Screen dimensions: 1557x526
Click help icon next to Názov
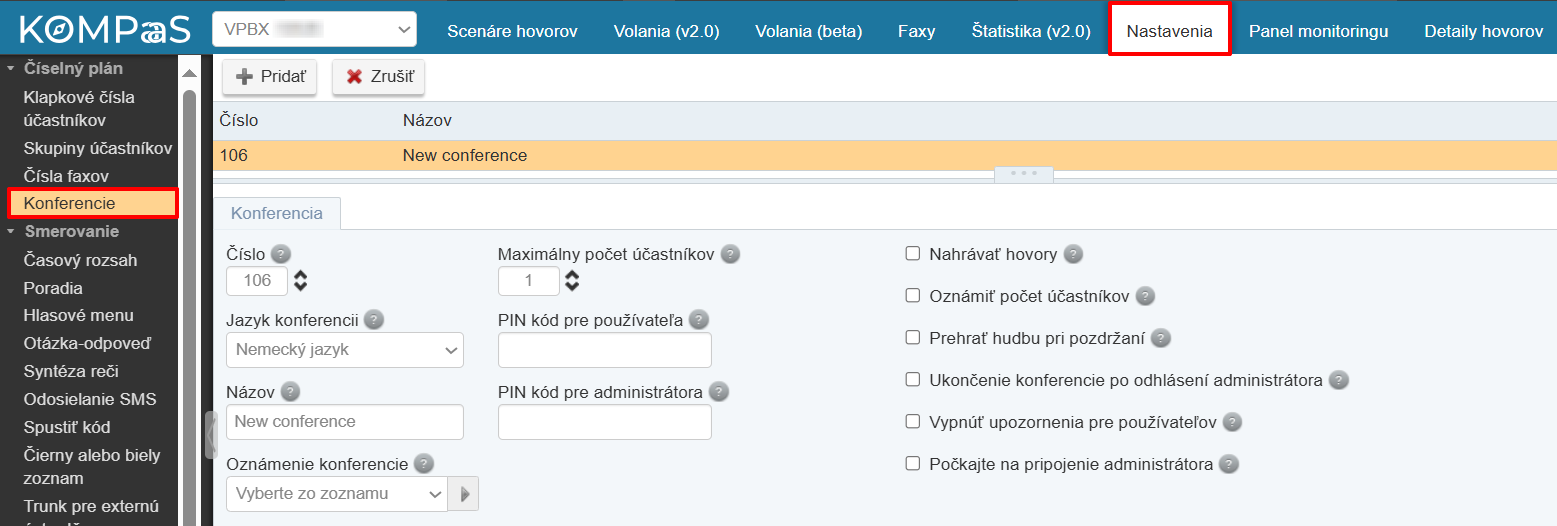(x=290, y=392)
